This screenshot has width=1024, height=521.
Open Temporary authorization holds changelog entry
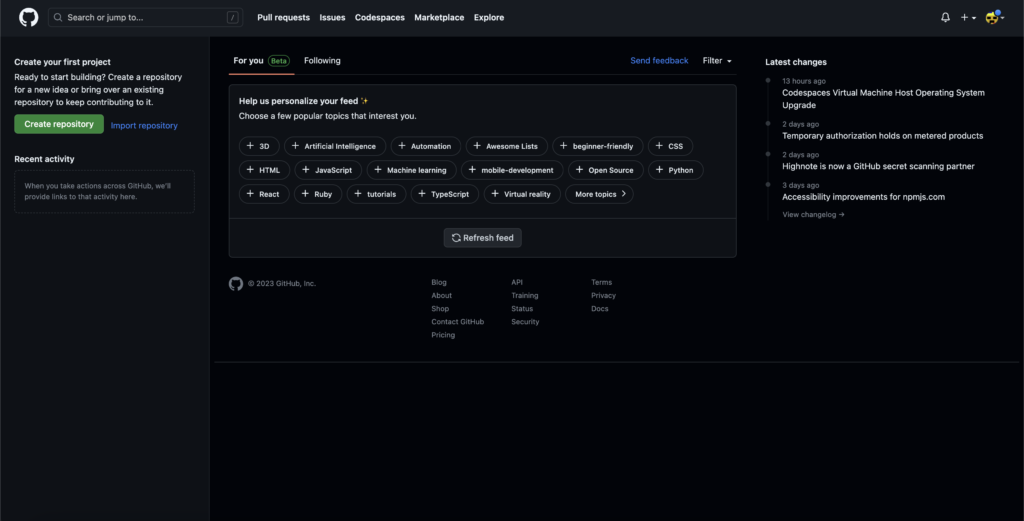882,136
